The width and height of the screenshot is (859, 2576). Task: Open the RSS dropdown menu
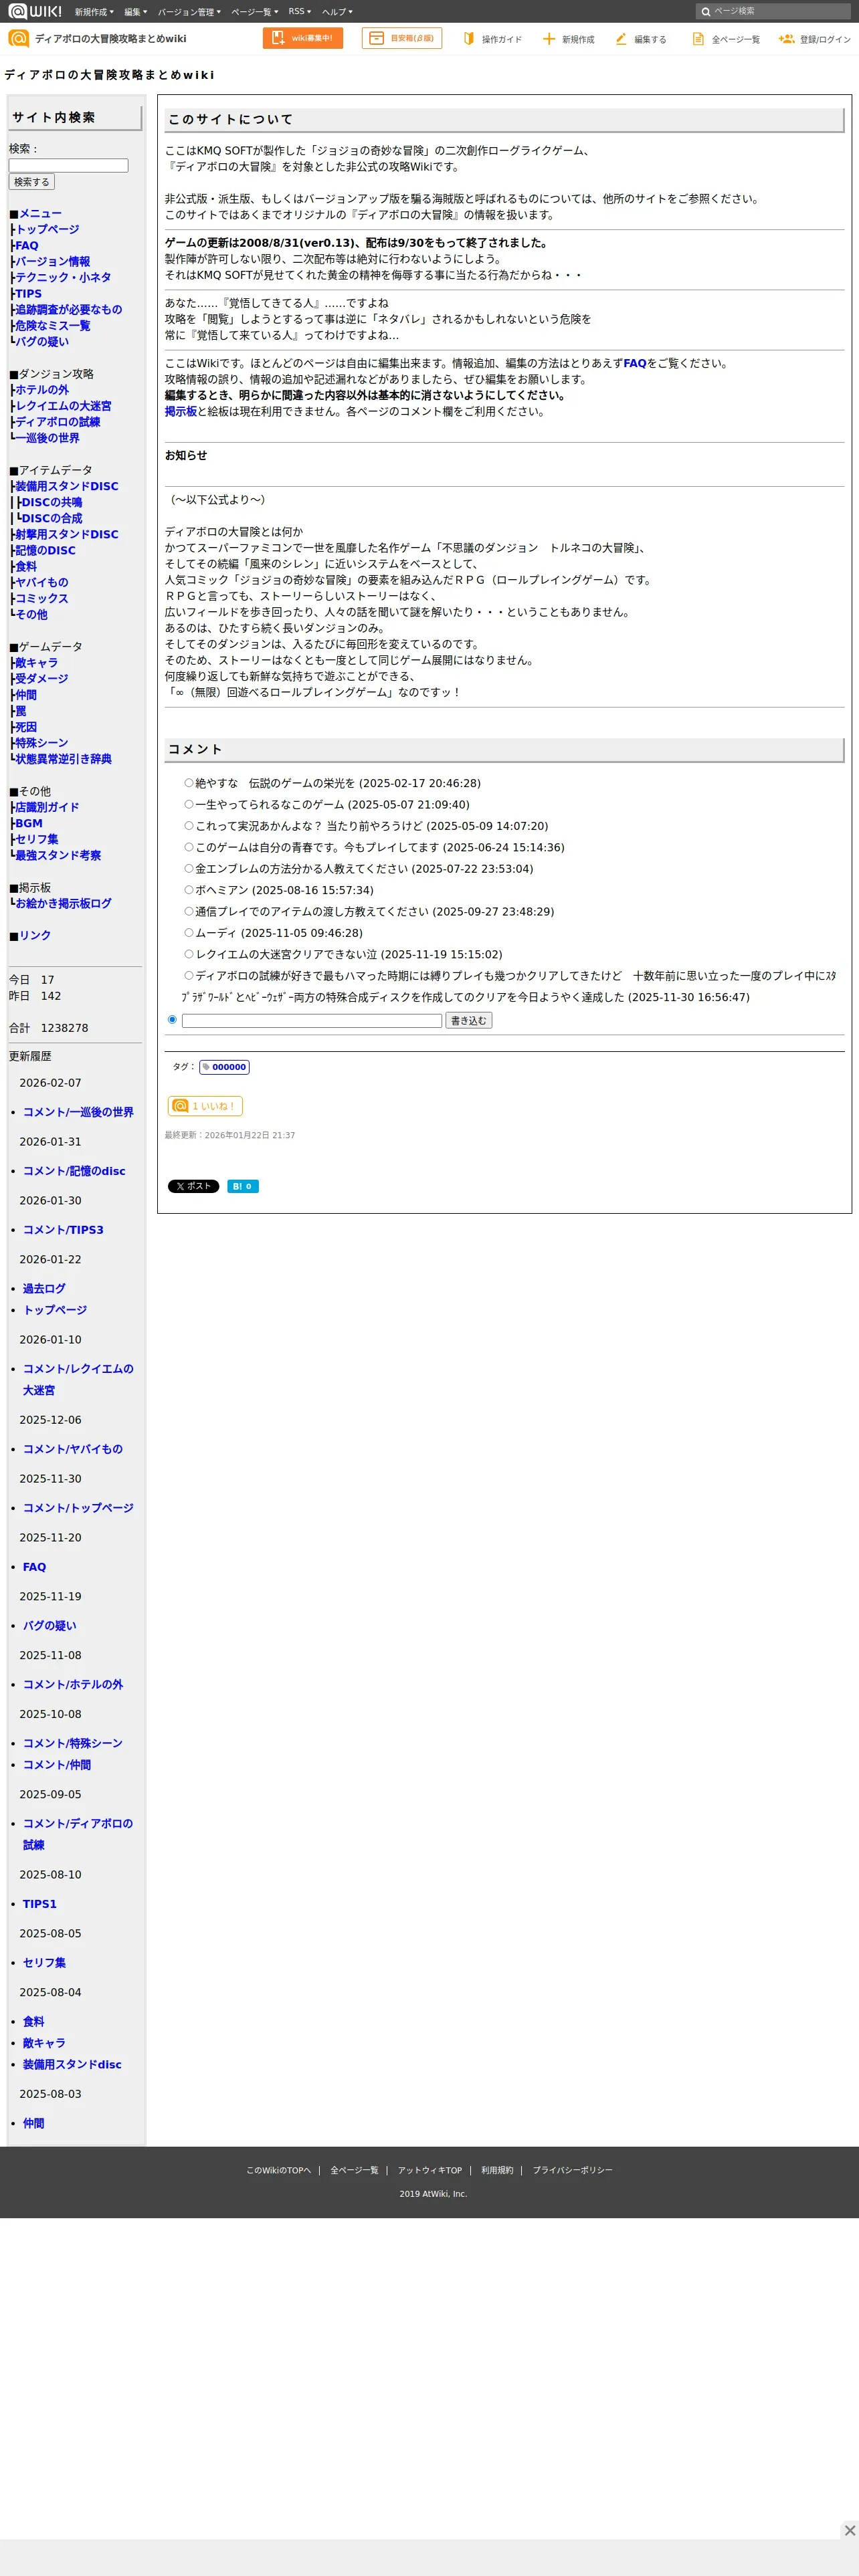coord(299,12)
